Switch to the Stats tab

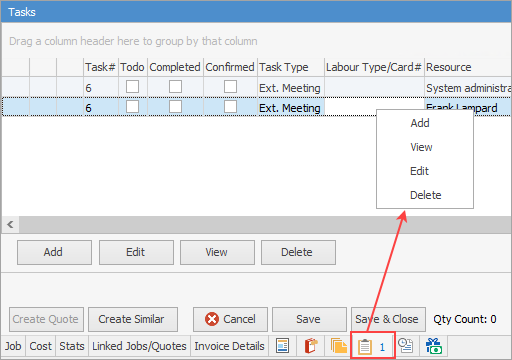click(x=72, y=346)
